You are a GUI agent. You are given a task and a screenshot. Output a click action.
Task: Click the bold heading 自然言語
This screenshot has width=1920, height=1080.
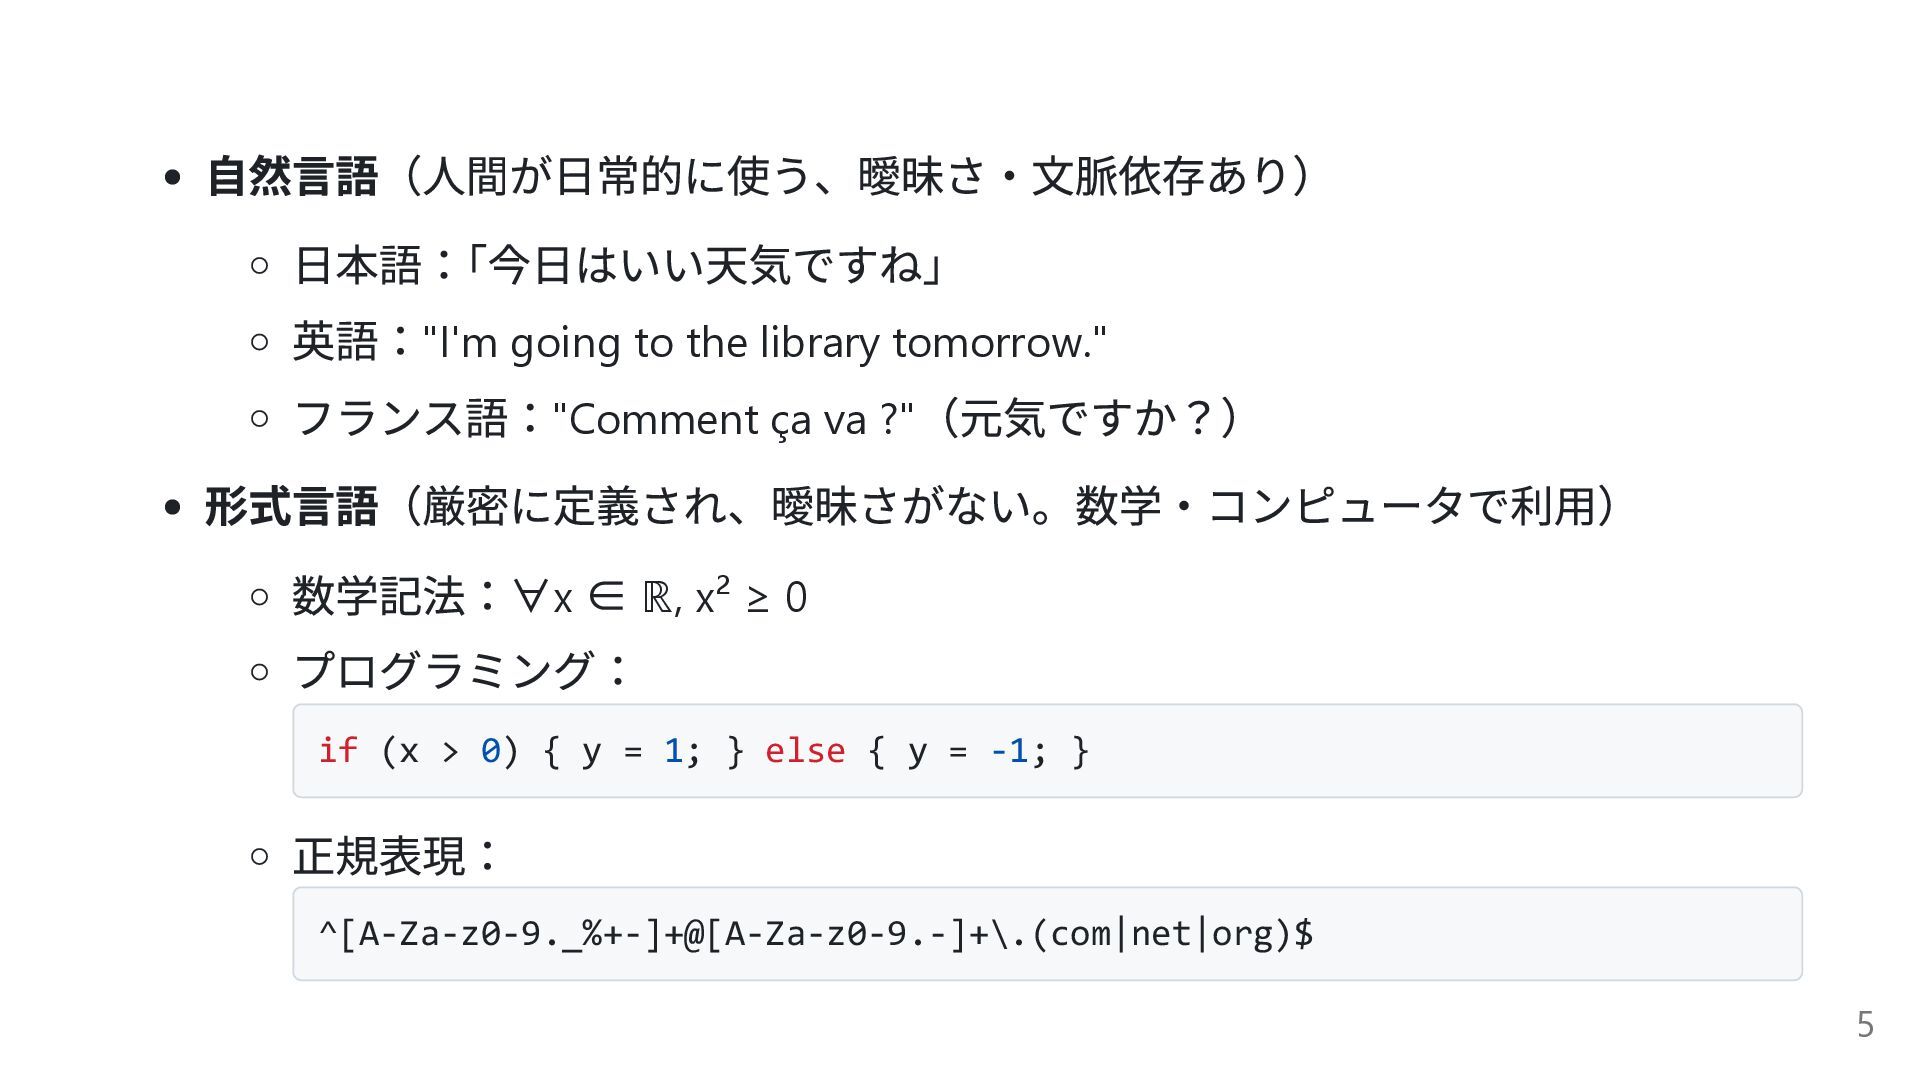(x=292, y=177)
